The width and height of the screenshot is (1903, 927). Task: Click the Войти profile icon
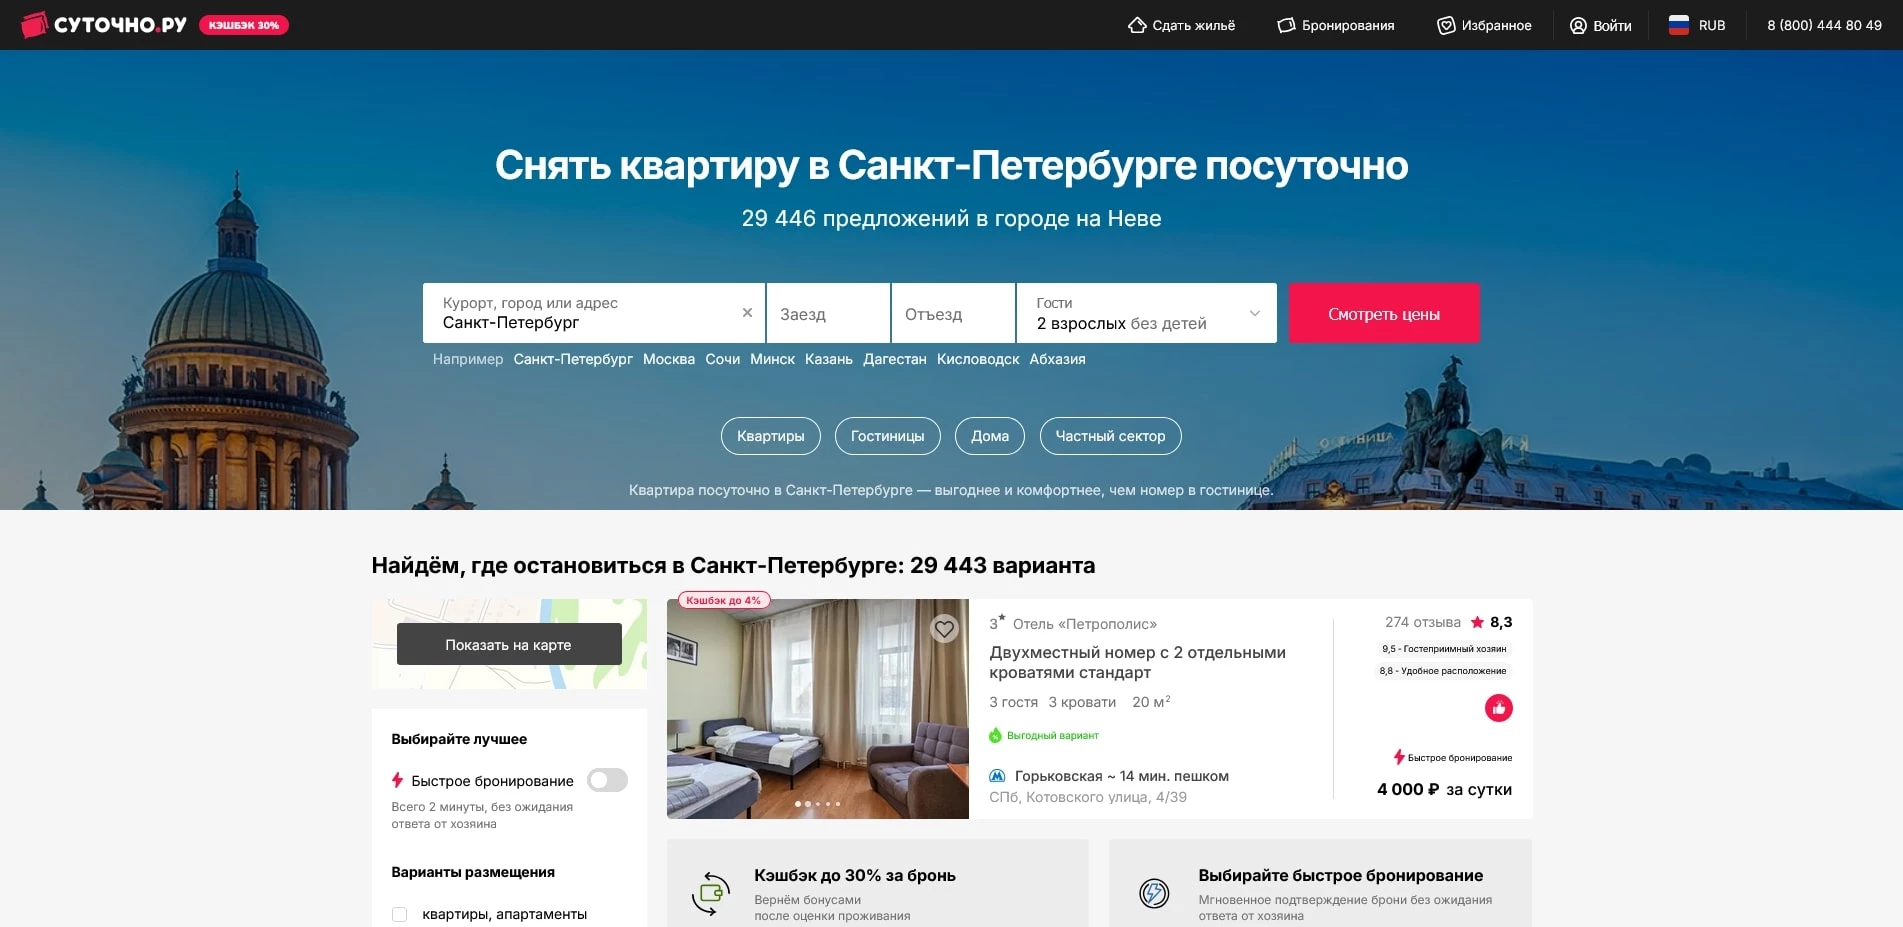click(1578, 25)
